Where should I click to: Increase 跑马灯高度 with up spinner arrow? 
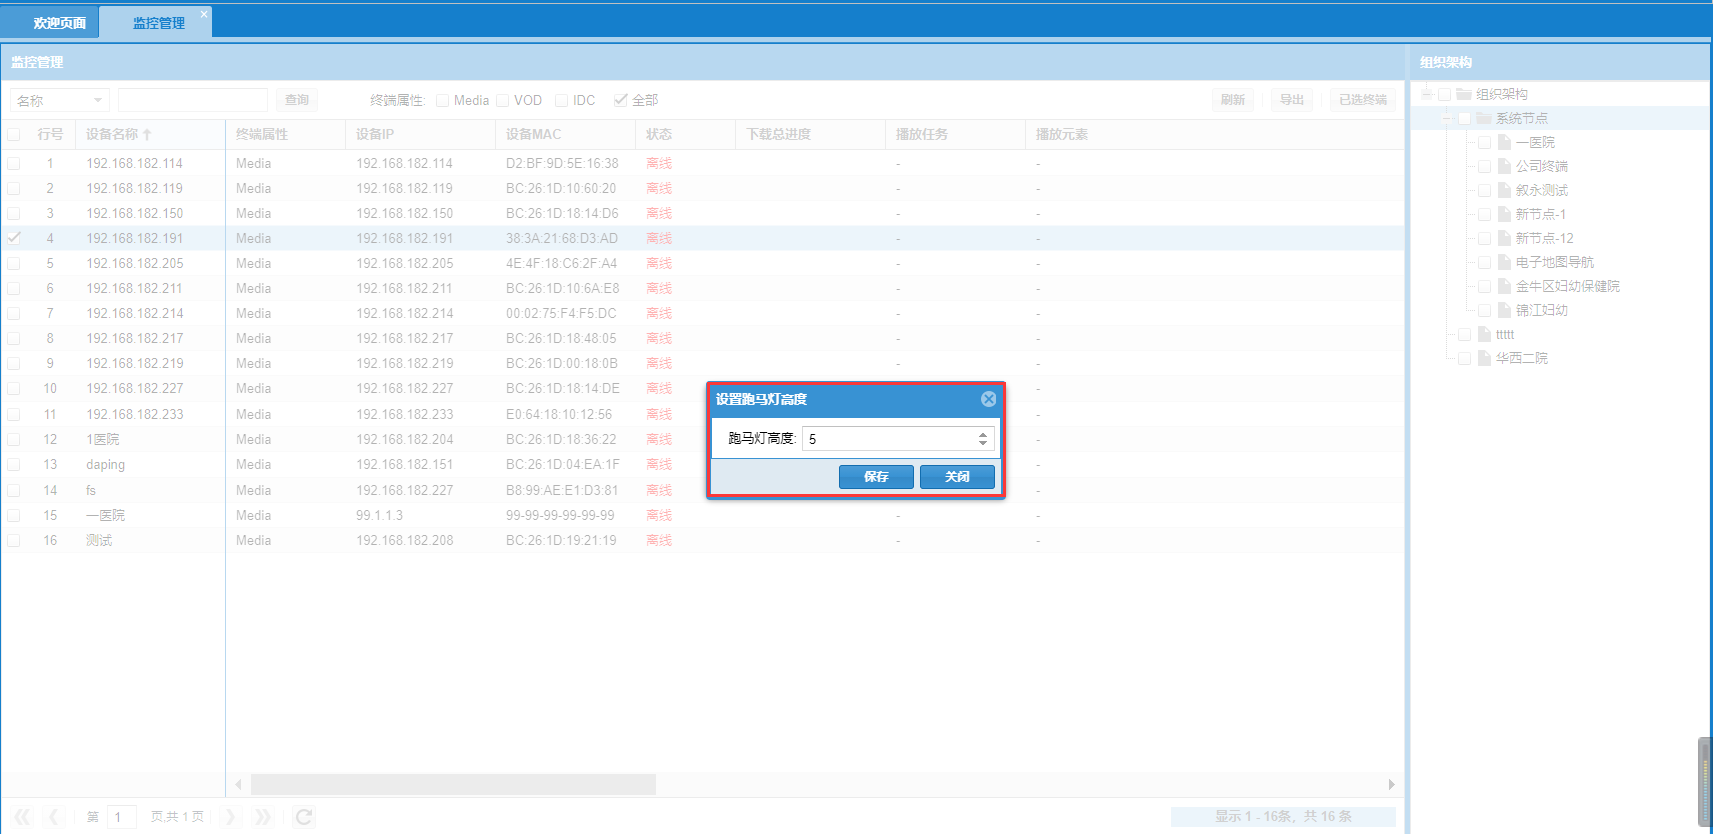pos(983,434)
